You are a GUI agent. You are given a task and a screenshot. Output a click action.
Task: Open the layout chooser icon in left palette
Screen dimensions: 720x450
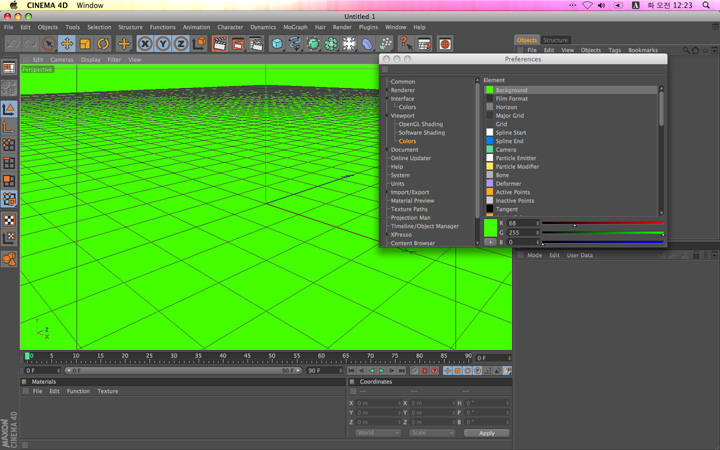[9, 68]
